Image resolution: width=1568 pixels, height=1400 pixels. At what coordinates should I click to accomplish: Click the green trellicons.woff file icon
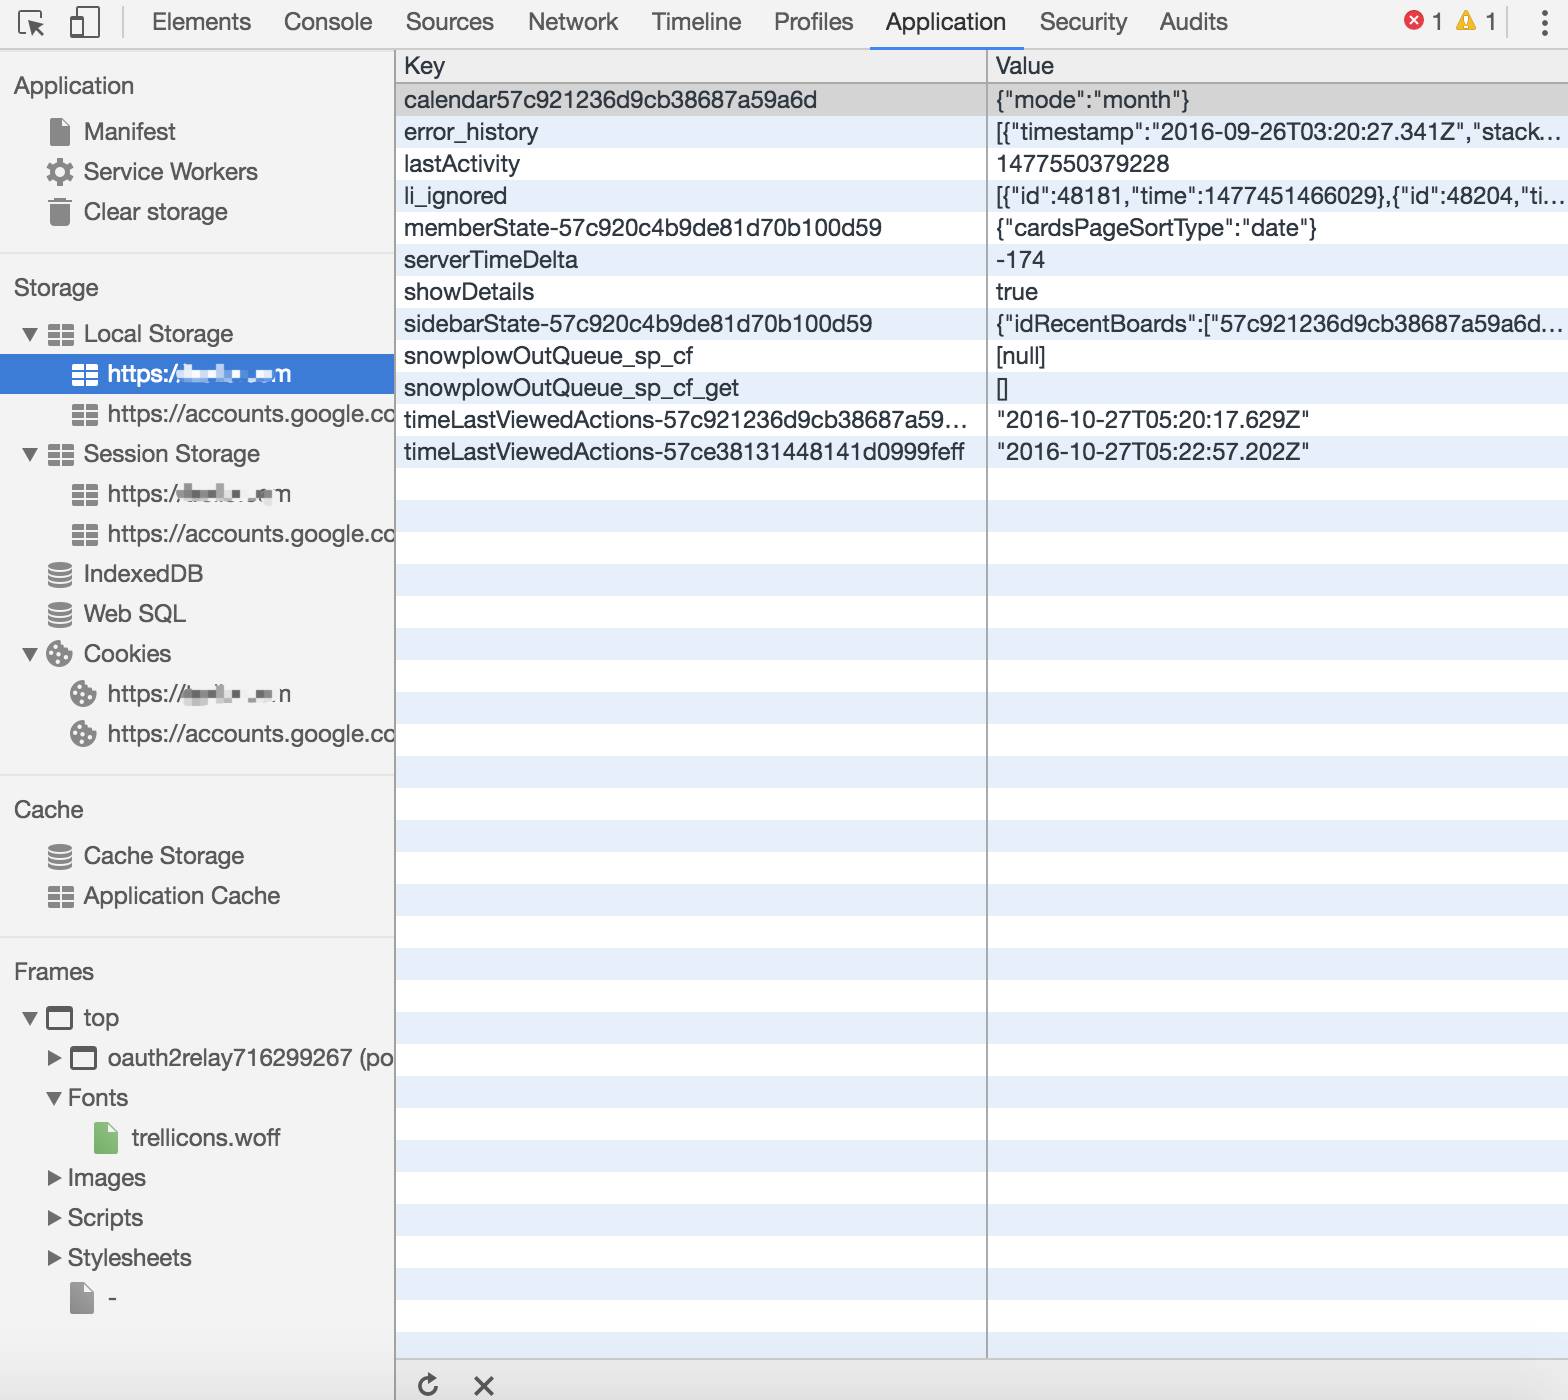106,1138
